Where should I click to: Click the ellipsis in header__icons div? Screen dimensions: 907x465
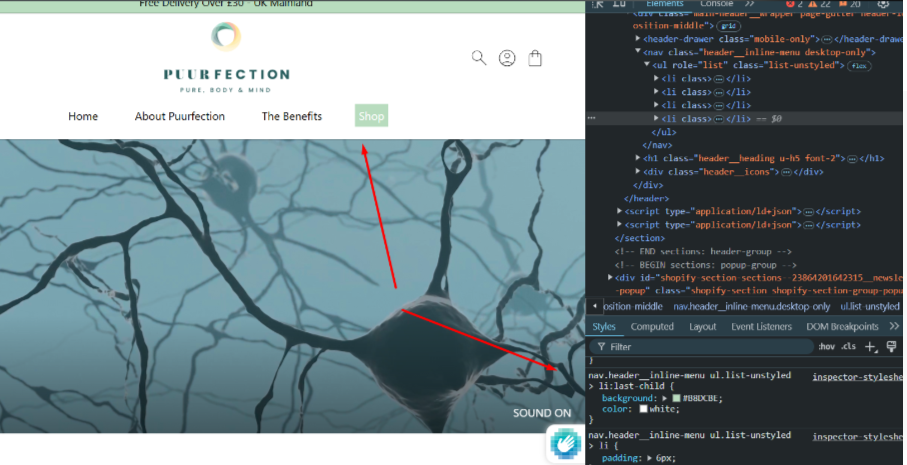[x=786, y=172]
